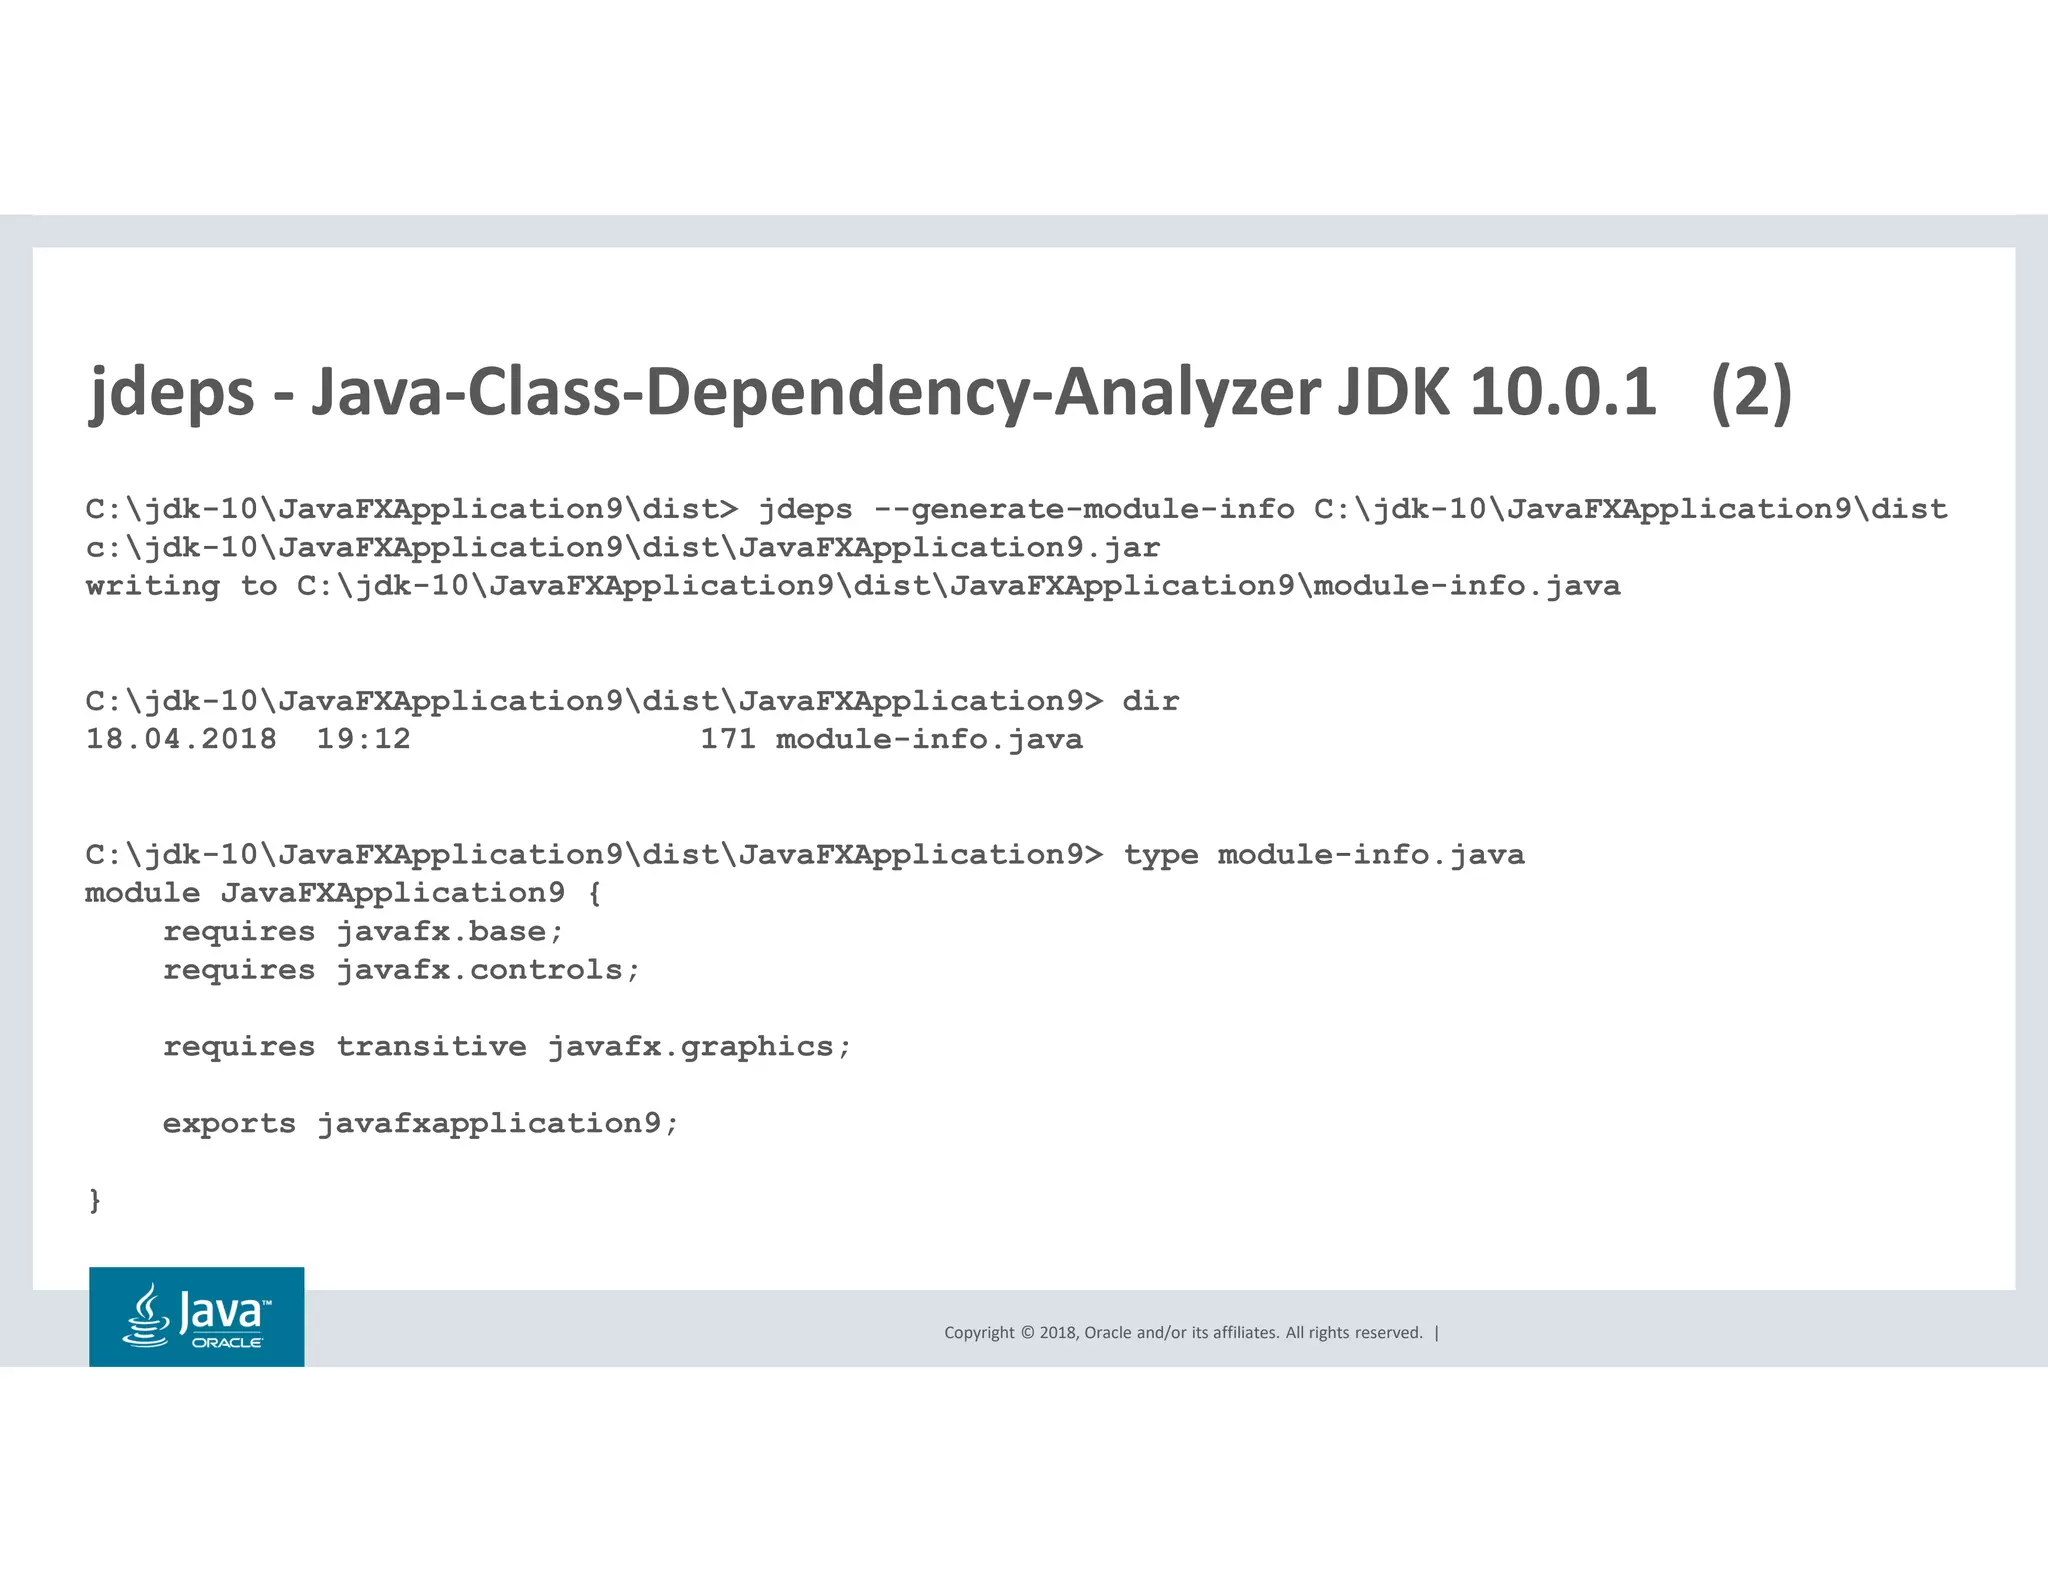2048x1582 pixels.
Task: Click the 171 module-info.java listing
Action: click(890, 739)
